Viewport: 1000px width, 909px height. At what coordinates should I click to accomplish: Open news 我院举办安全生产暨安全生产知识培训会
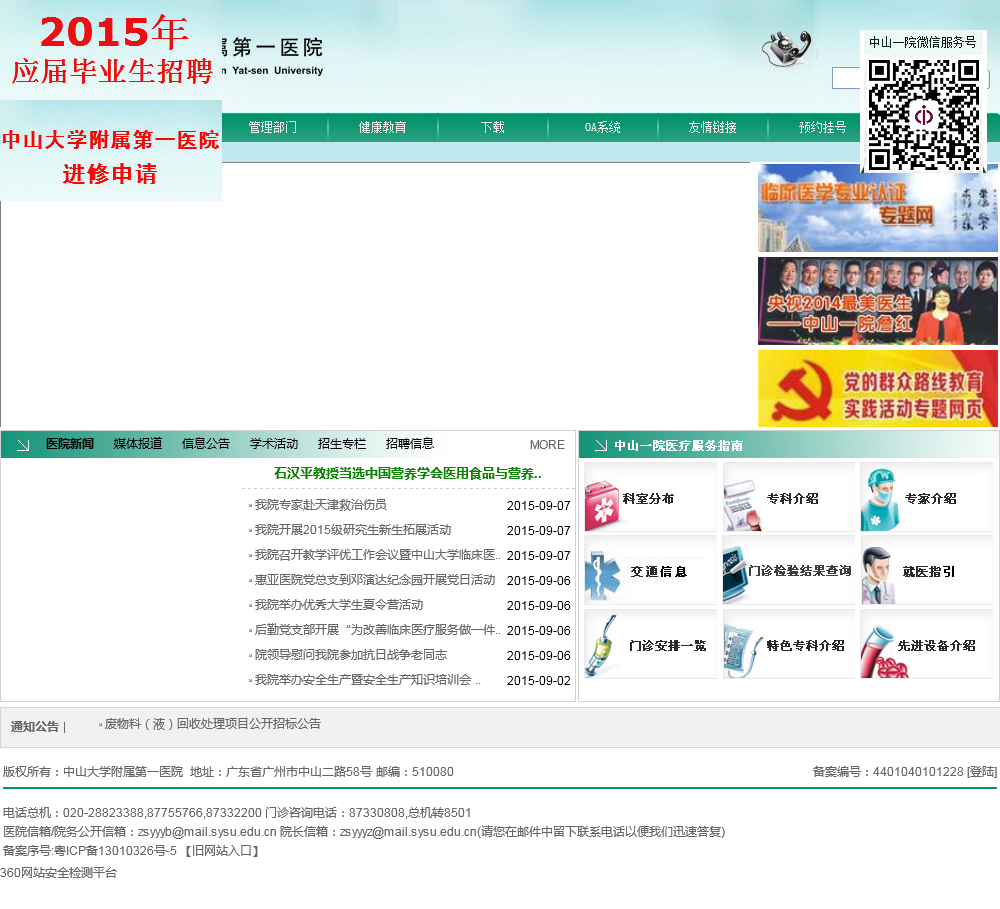(x=367, y=680)
